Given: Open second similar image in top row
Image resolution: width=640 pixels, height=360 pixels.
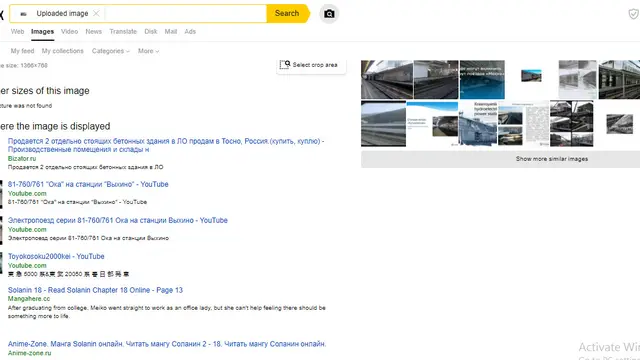Looking at the screenshot, I should point(436,80).
